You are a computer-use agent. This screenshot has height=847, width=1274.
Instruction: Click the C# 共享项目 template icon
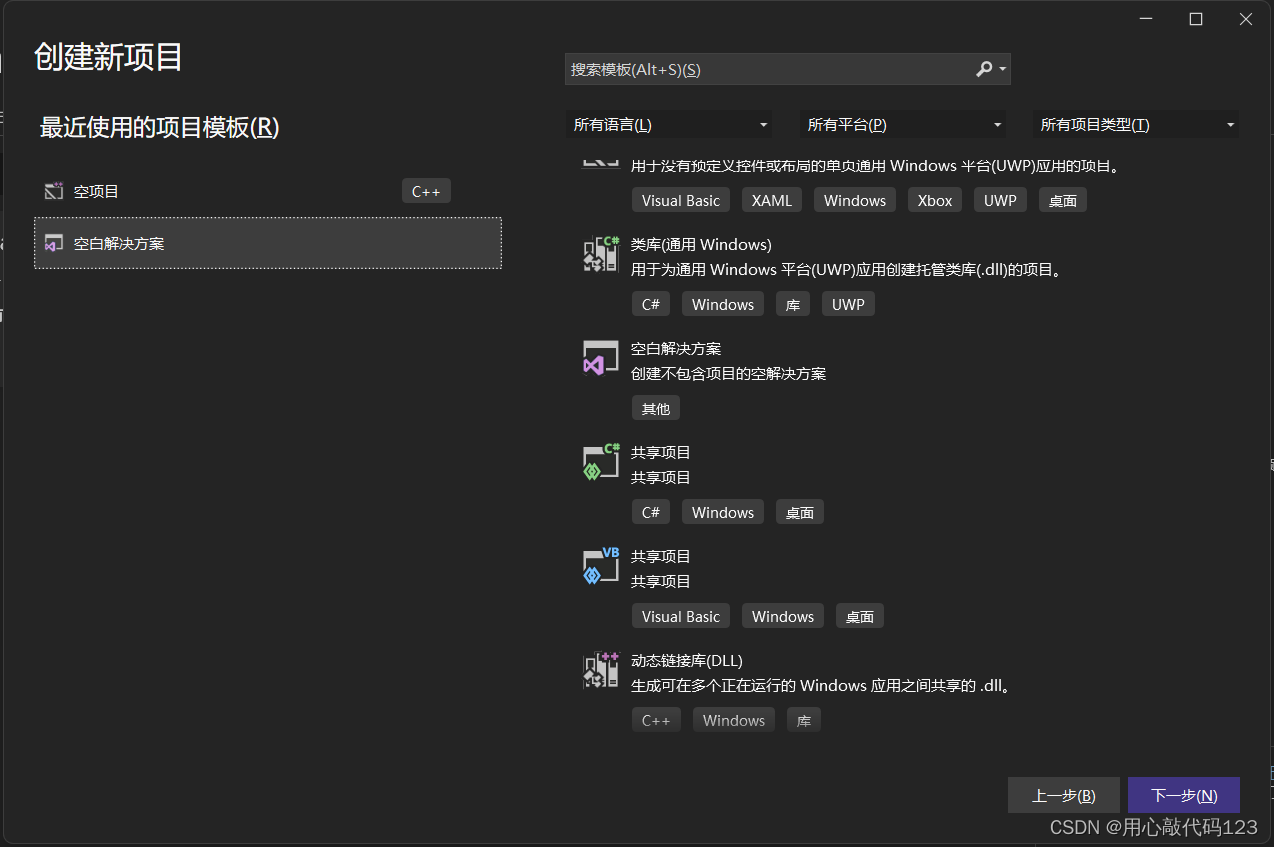tap(601, 463)
